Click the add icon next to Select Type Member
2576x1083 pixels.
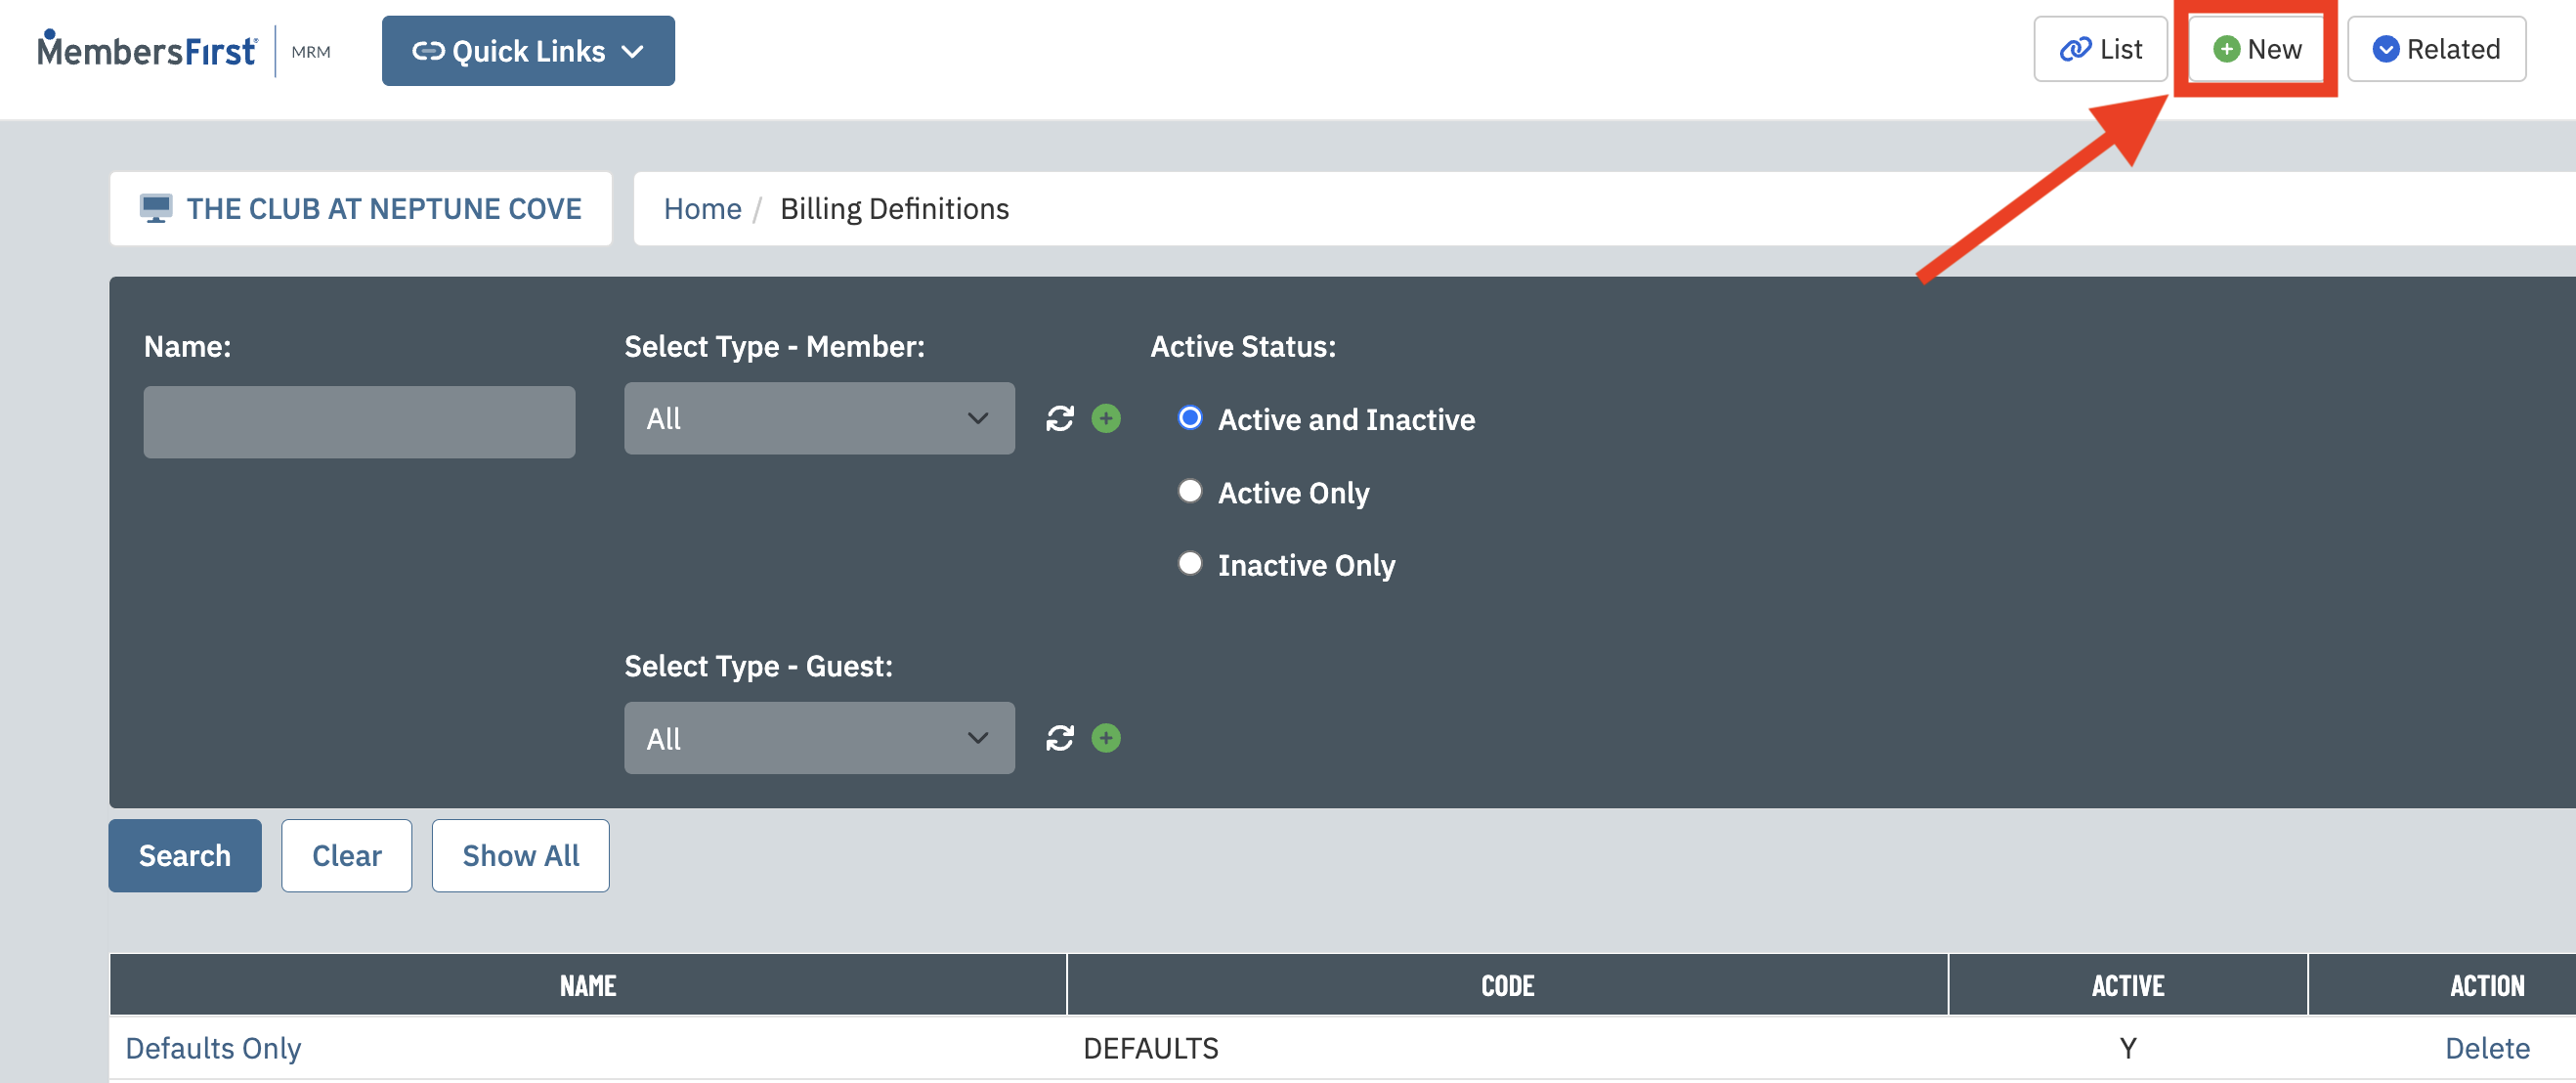pyautogui.click(x=1109, y=417)
